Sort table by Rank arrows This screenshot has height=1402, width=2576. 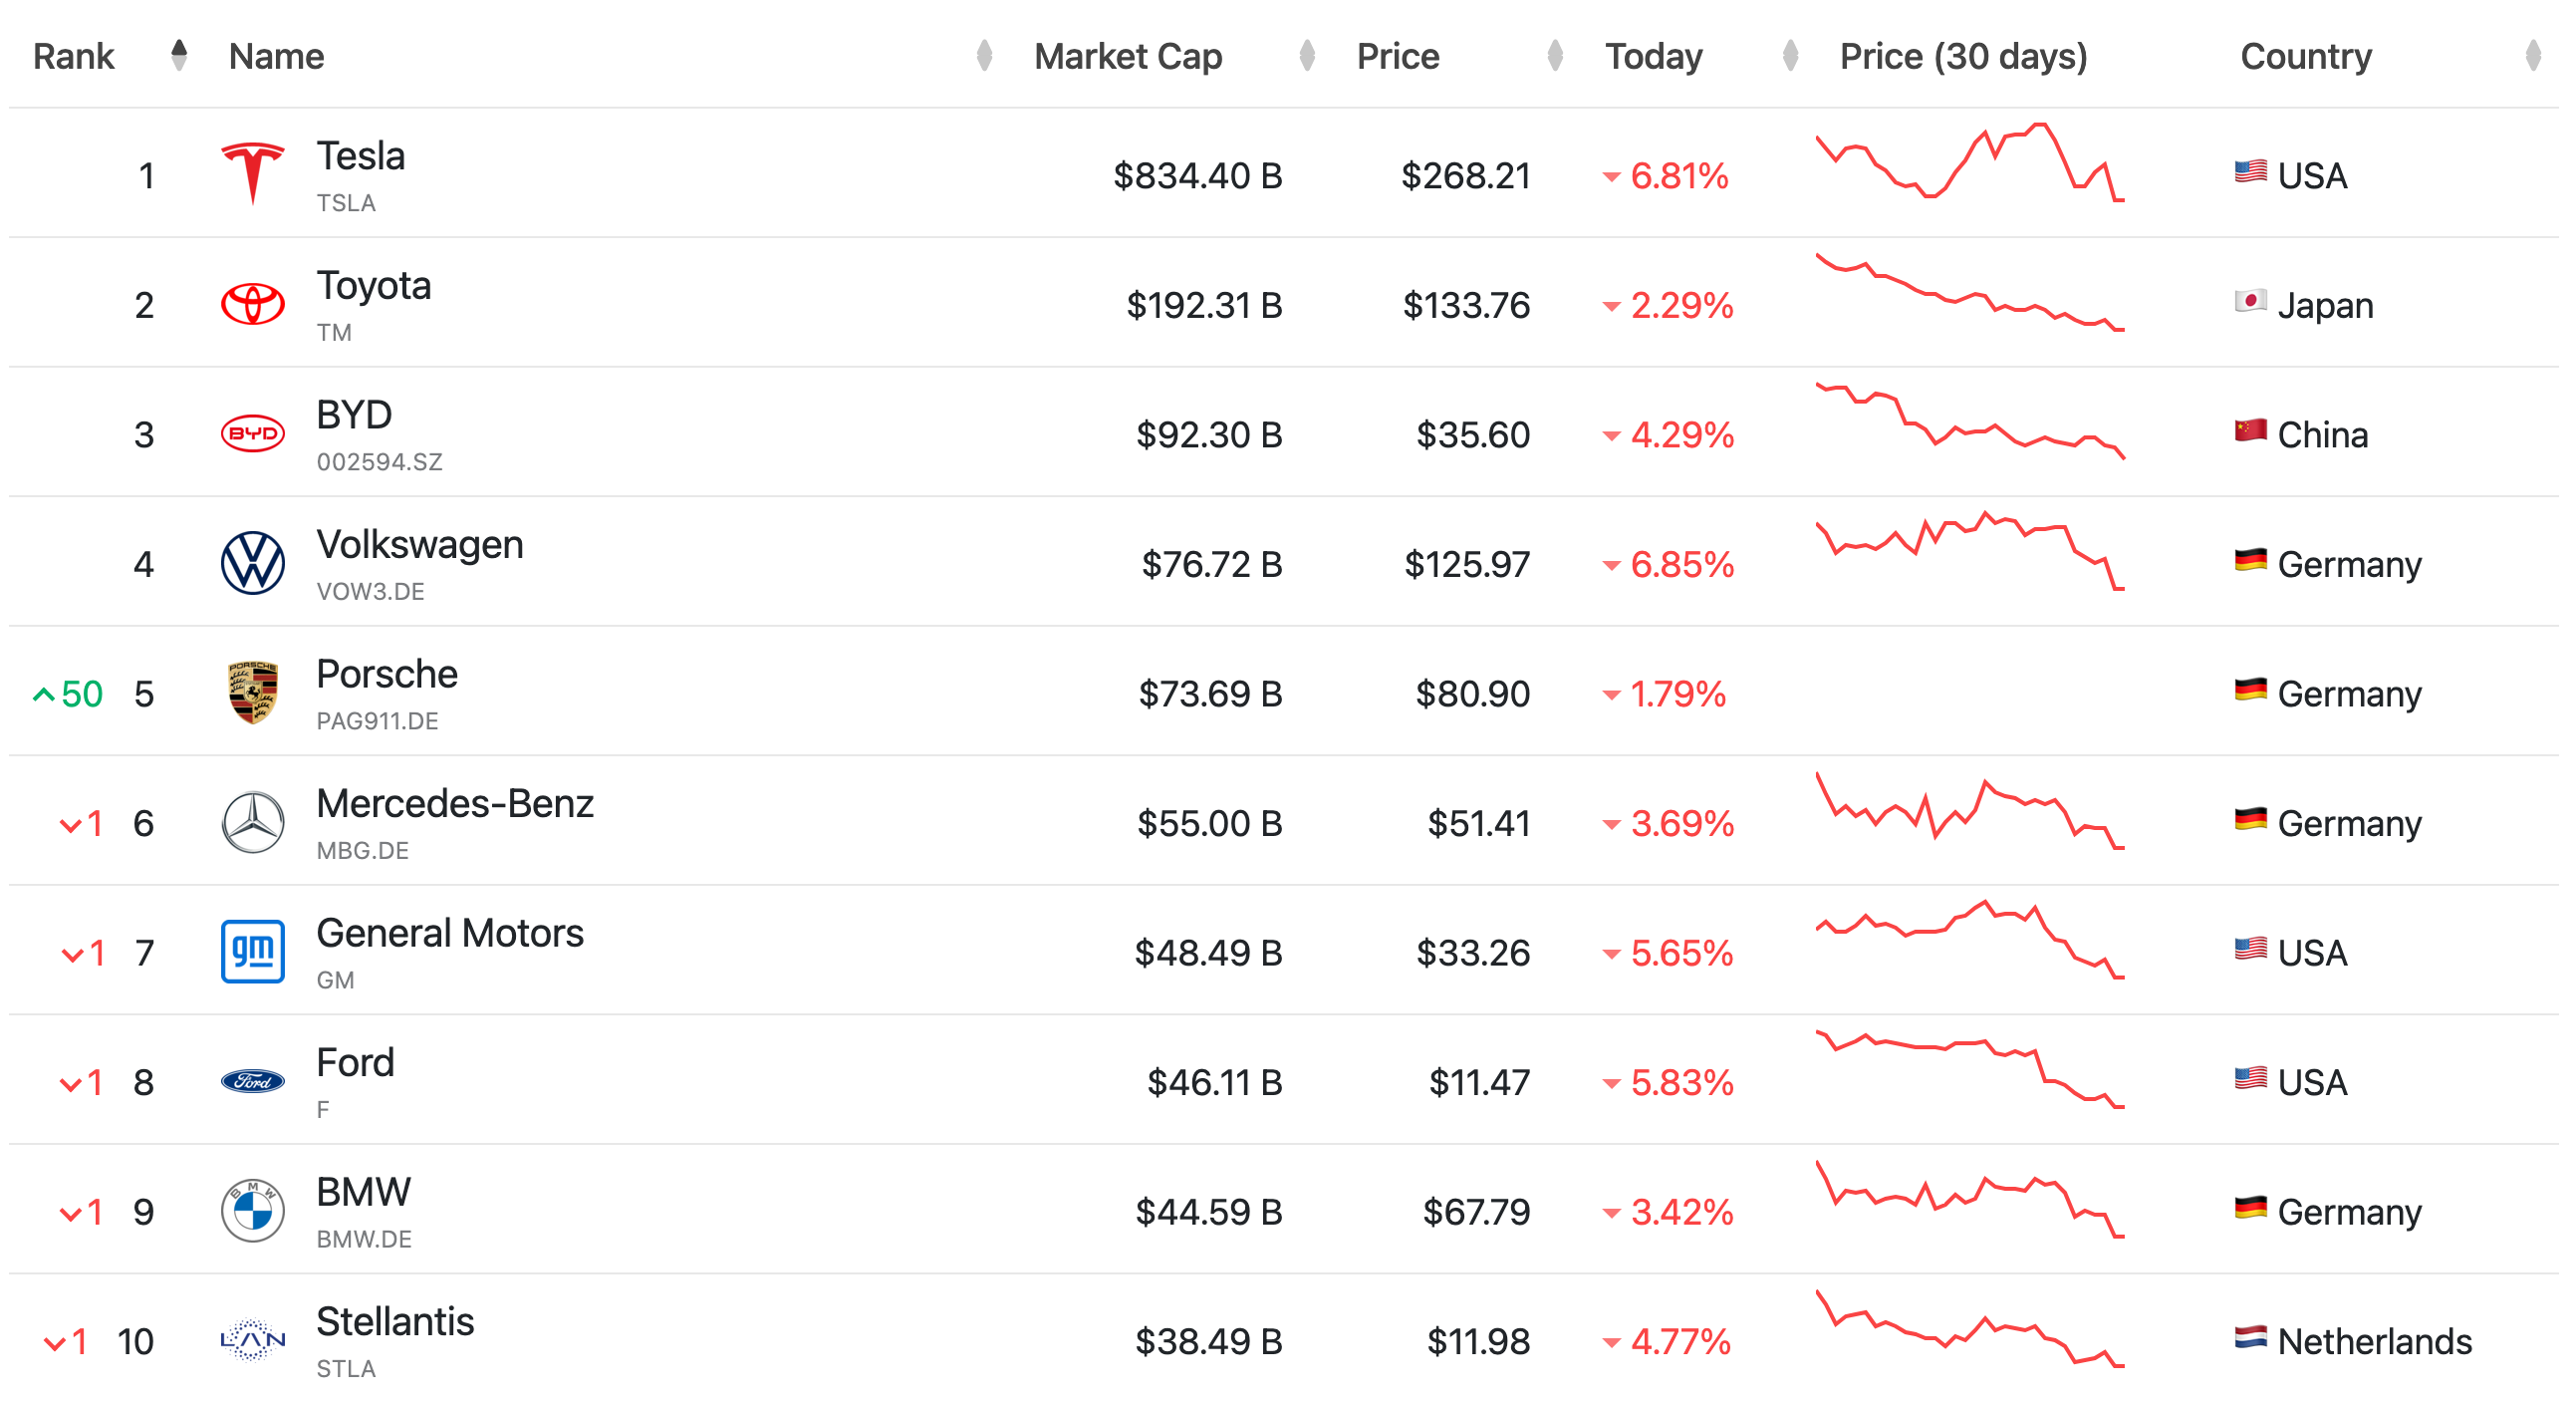coord(179,55)
